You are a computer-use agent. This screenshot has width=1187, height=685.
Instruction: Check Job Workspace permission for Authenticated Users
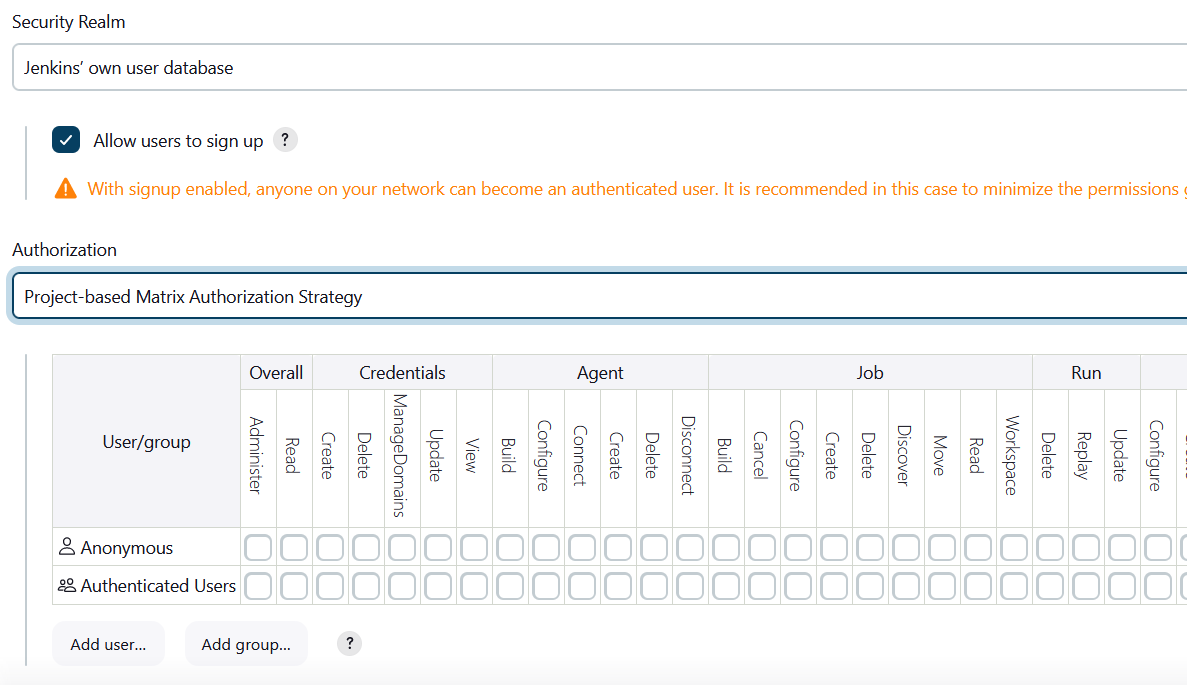[x=1014, y=586]
